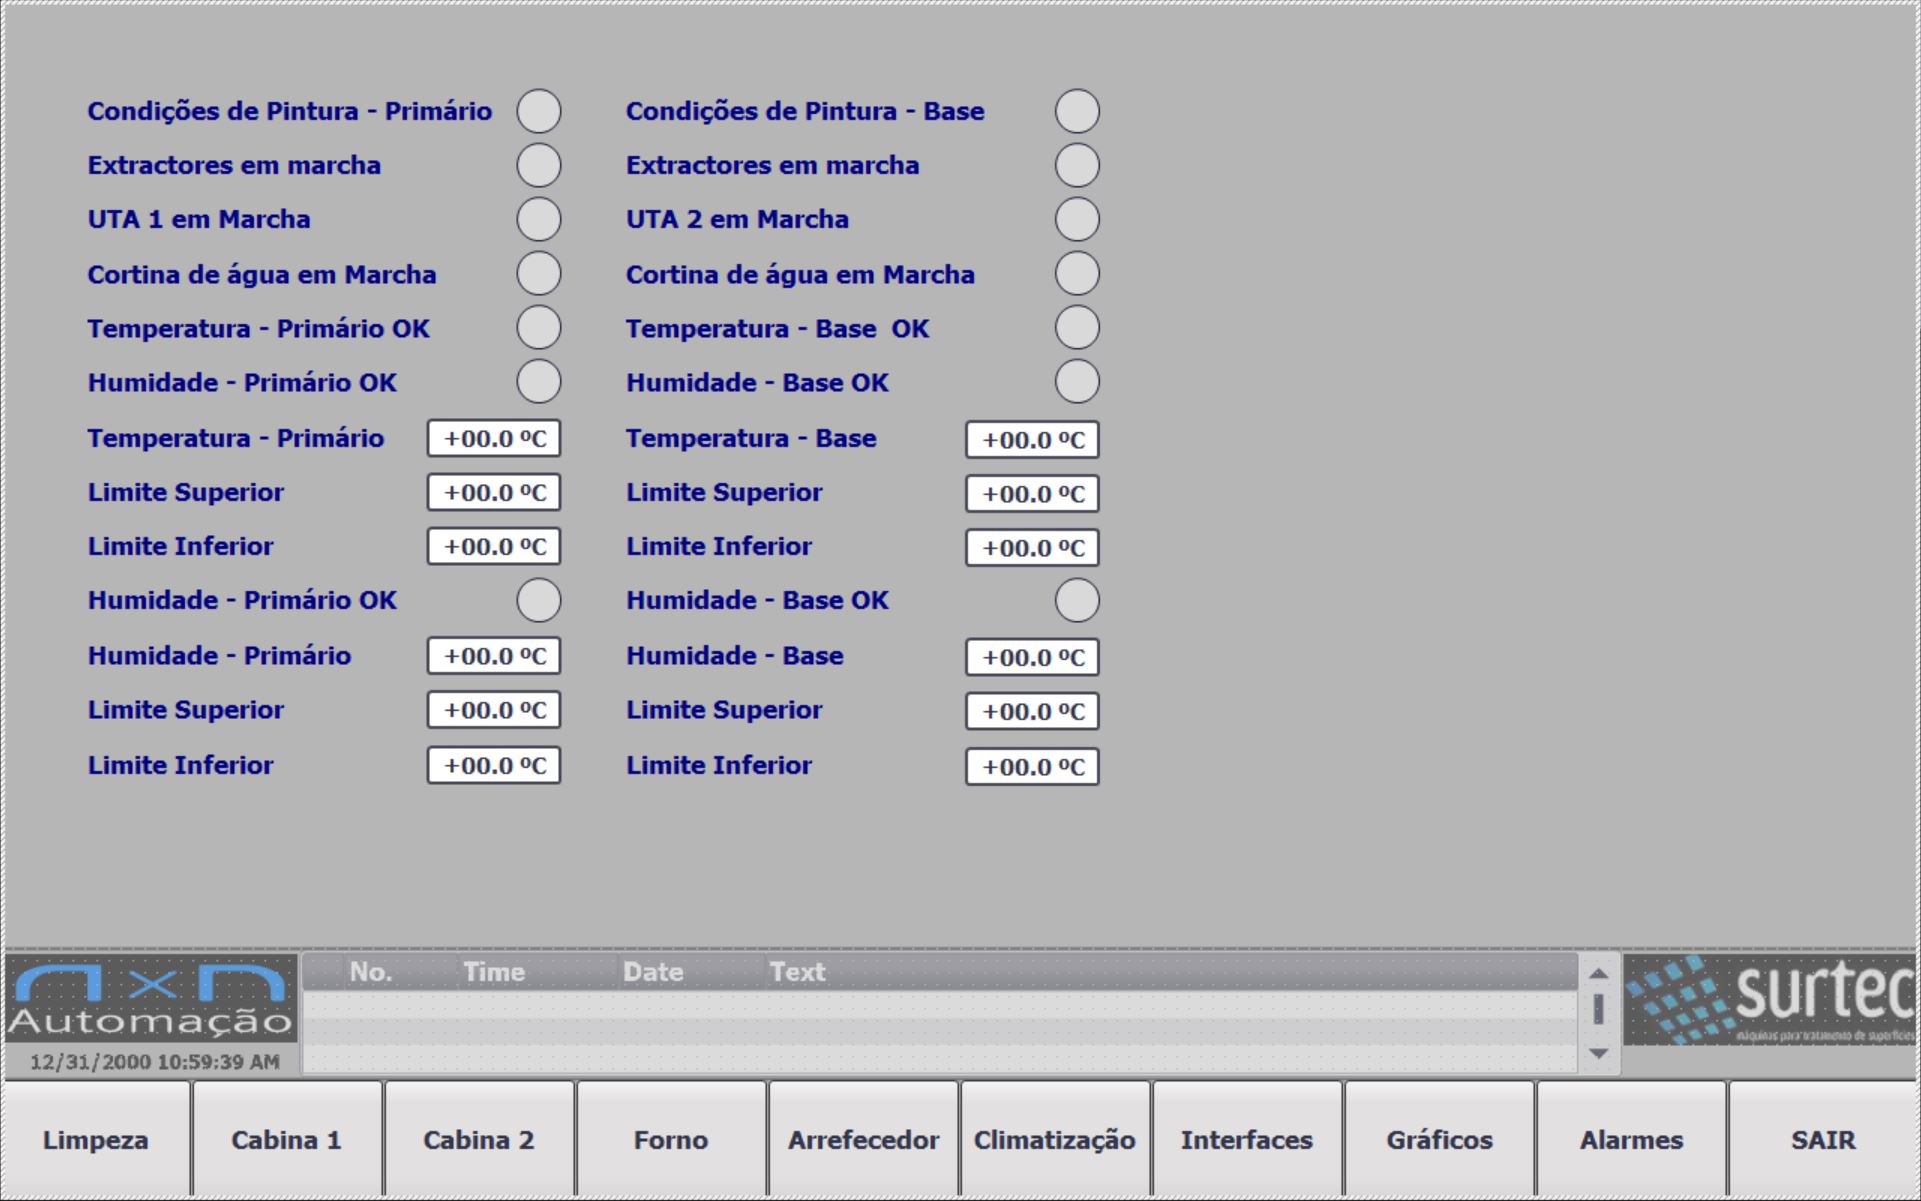Click the NXN Automação logo
1921x1201 pixels.
151,999
